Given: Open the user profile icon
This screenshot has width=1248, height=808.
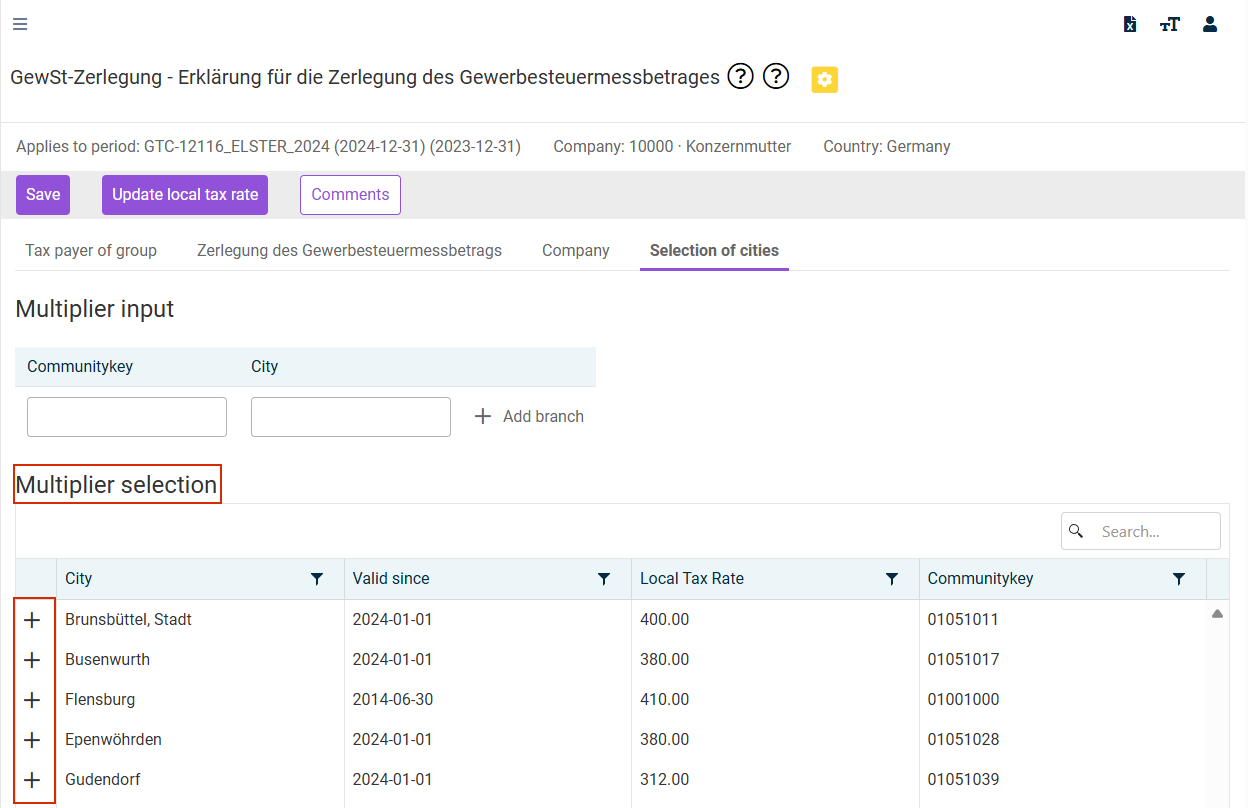Looking at the screenshot, I should [x=1210, y=25].
